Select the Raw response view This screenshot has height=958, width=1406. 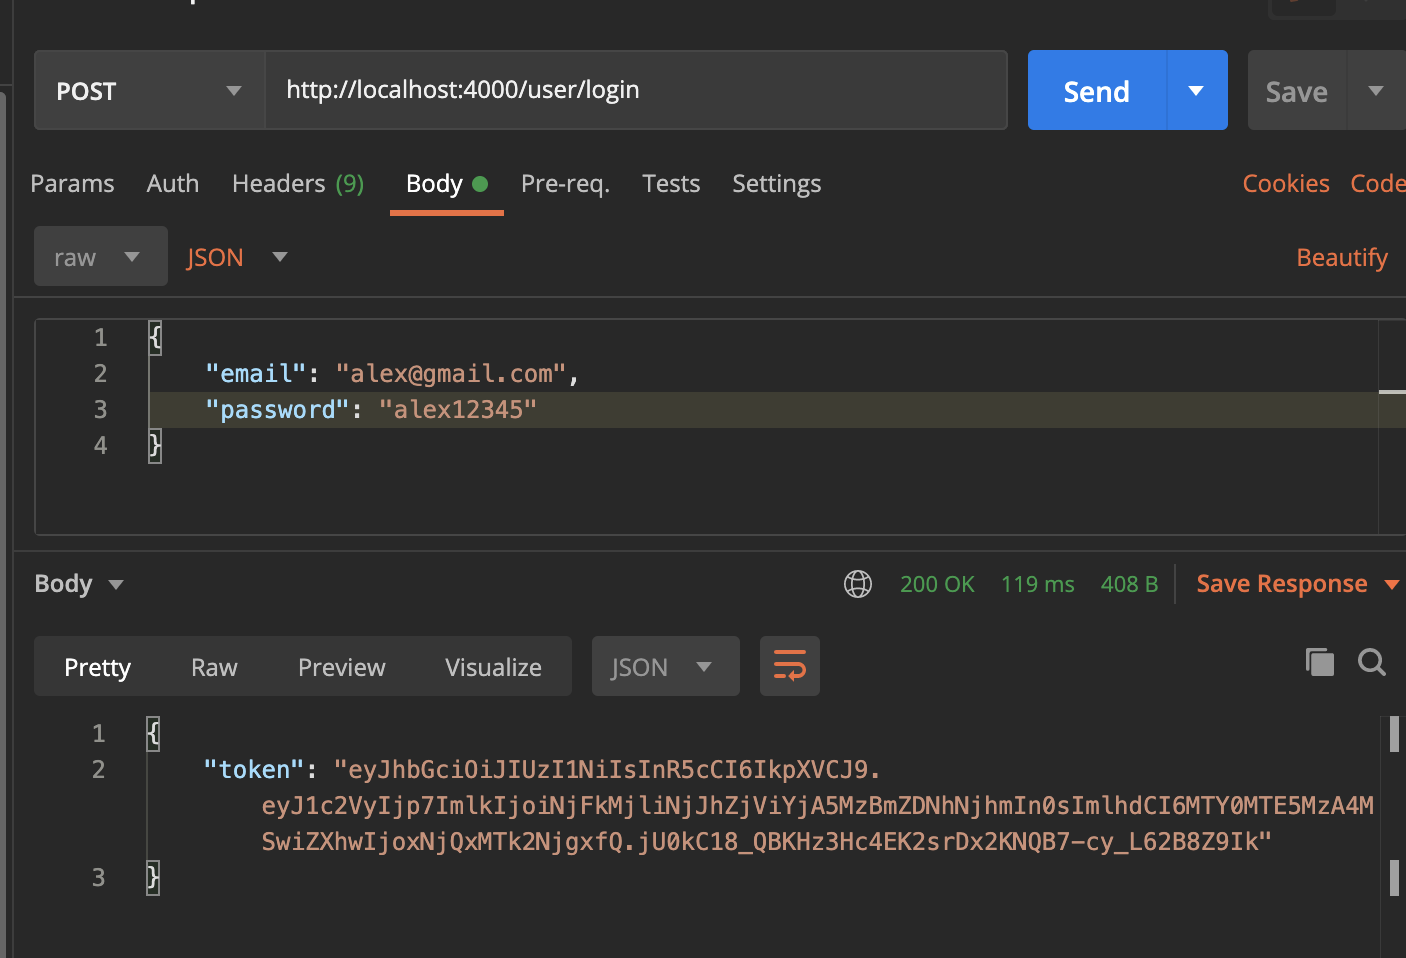214,667
